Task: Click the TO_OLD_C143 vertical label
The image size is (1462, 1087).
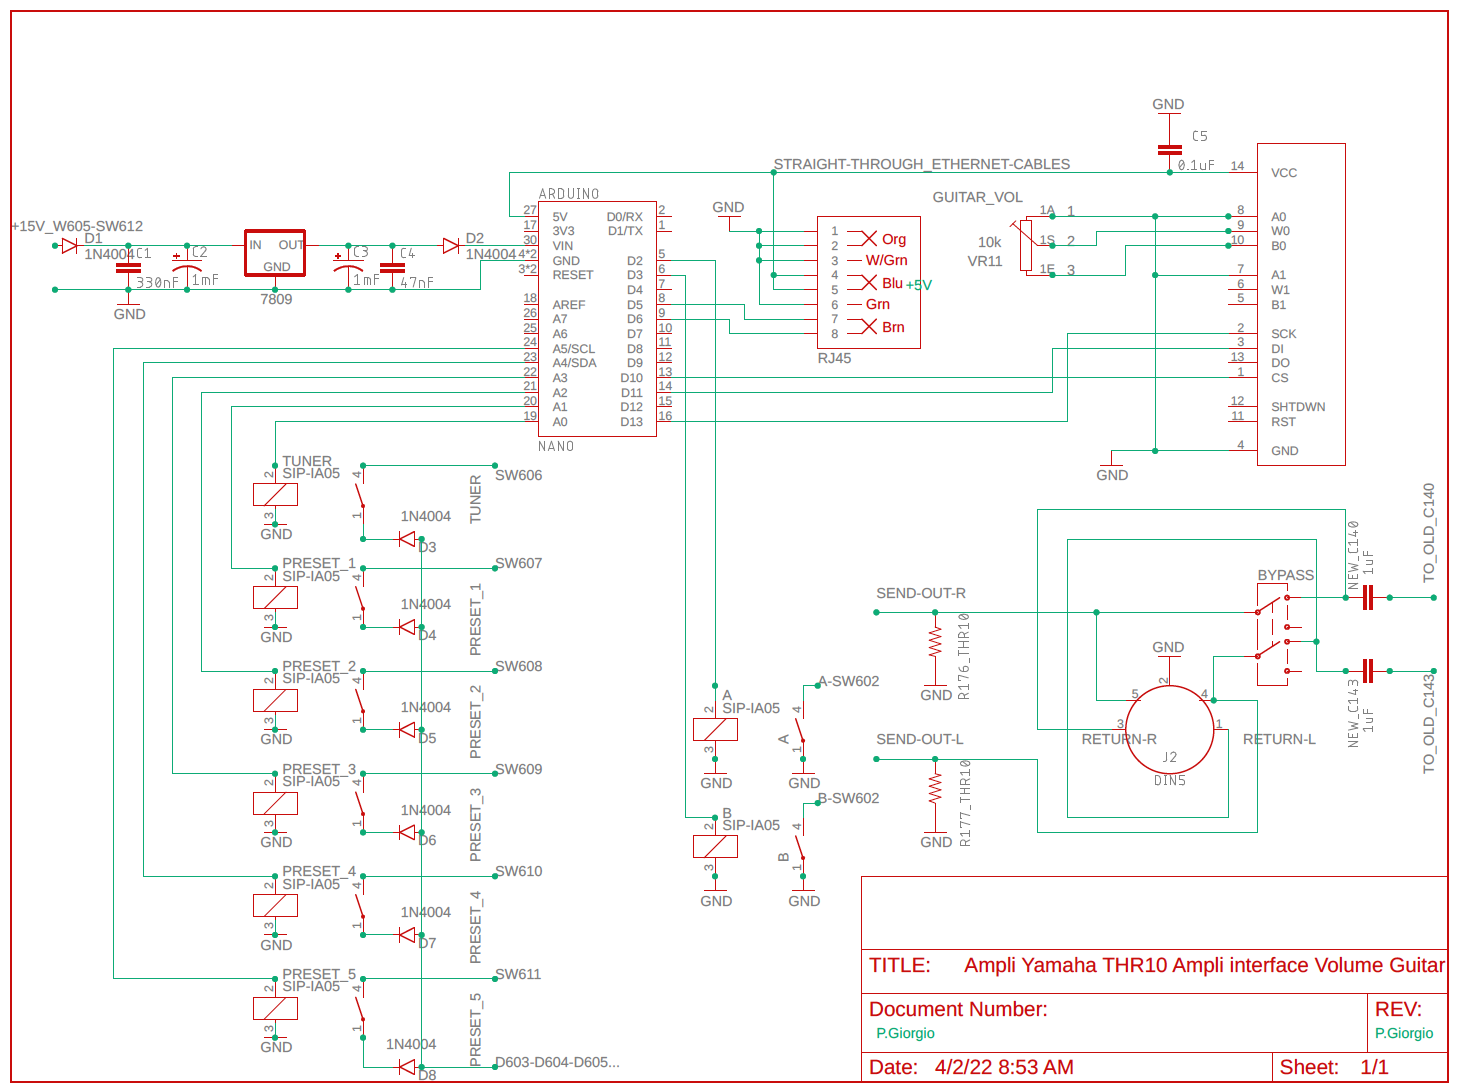Action: 1429,723
